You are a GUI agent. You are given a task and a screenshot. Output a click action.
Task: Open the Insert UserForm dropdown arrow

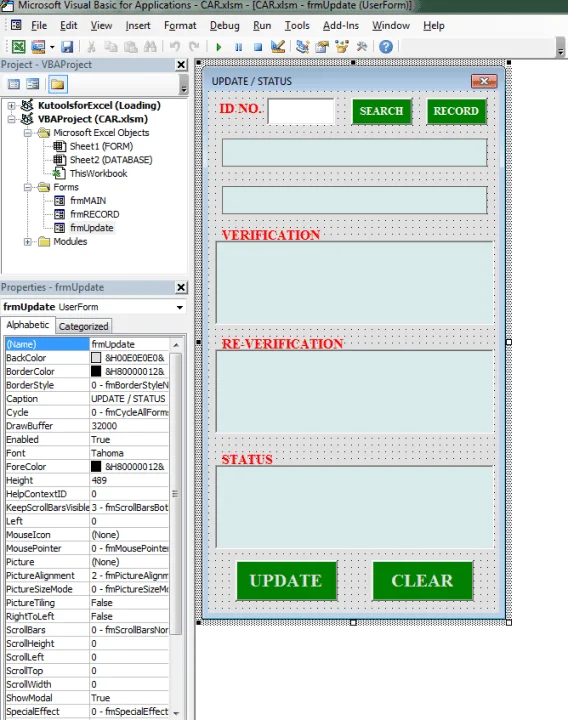coord(52,47)
